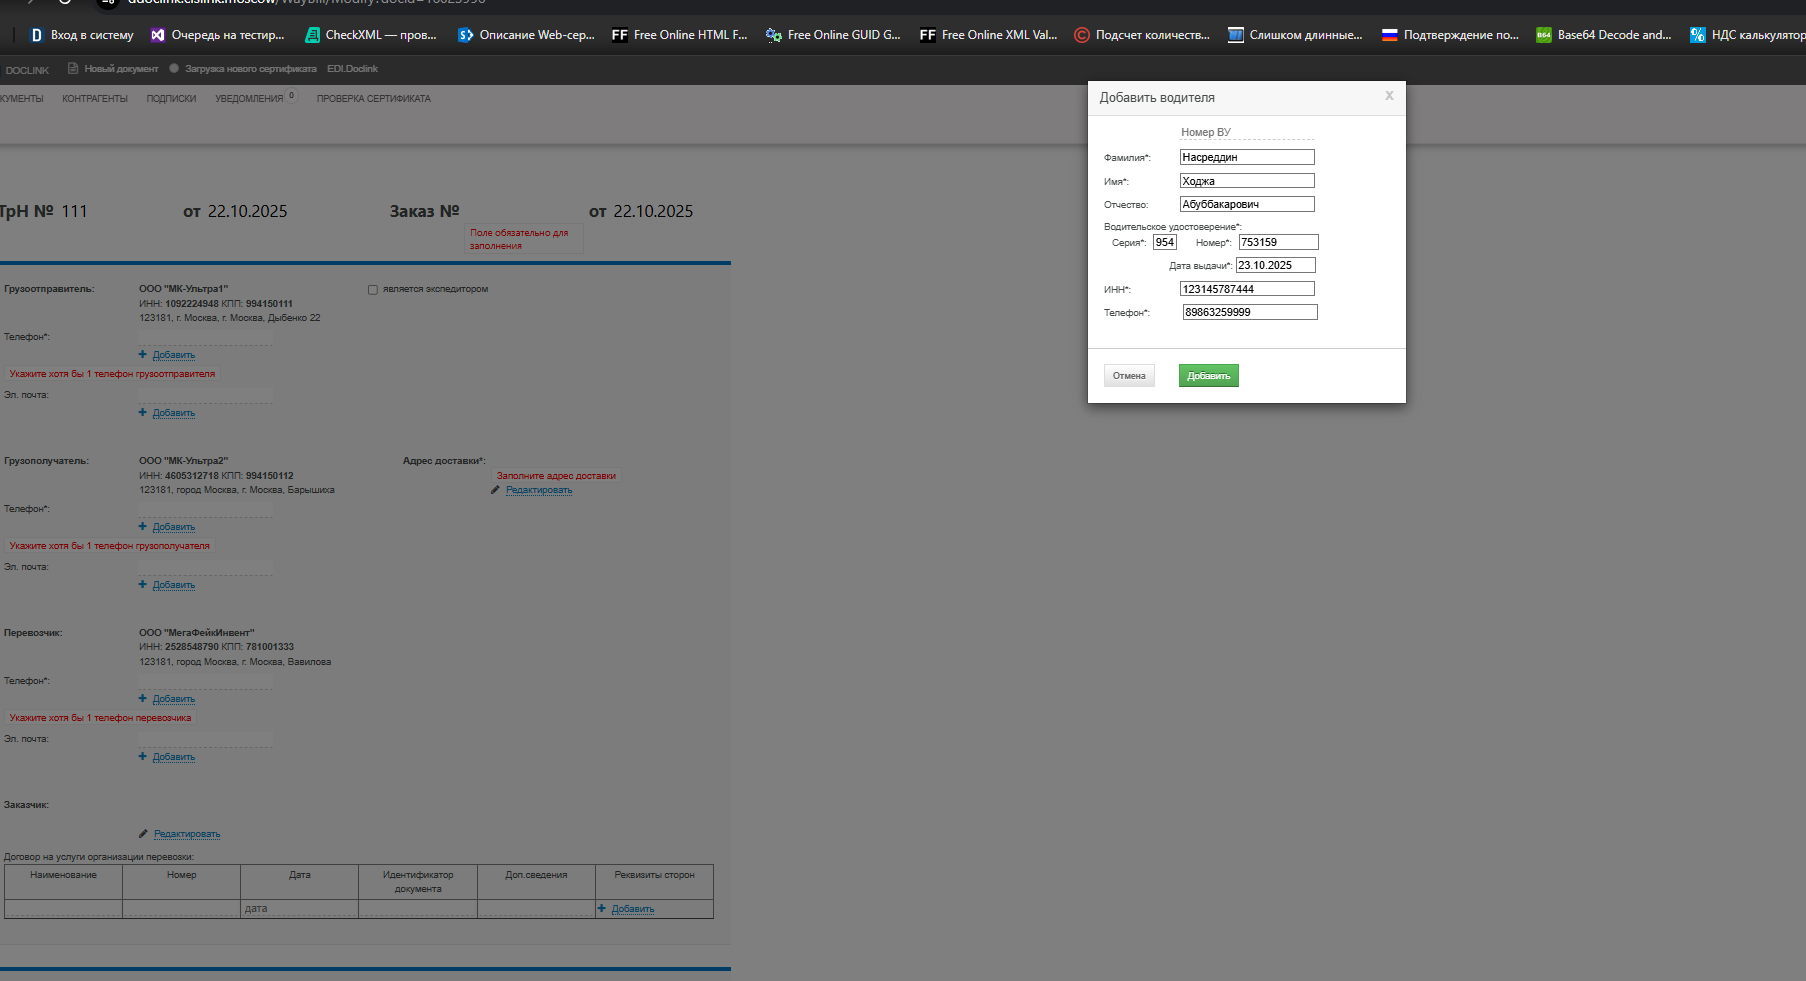Image resolution: width=1806 pixels, height=981 pixels.
Task: Click Добавить under Грузополучатель Телефон
Action: point(173,527)
